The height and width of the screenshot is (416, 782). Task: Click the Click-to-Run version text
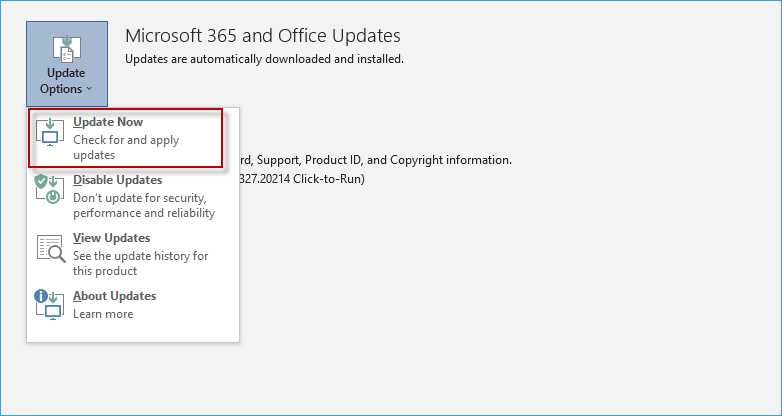[303, 179]
